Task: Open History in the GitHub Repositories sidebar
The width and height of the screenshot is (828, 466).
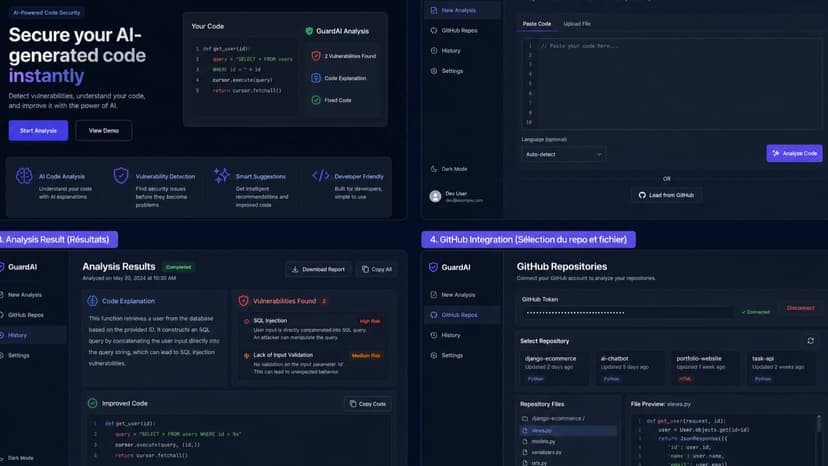Action: click(x=462, y=335)
